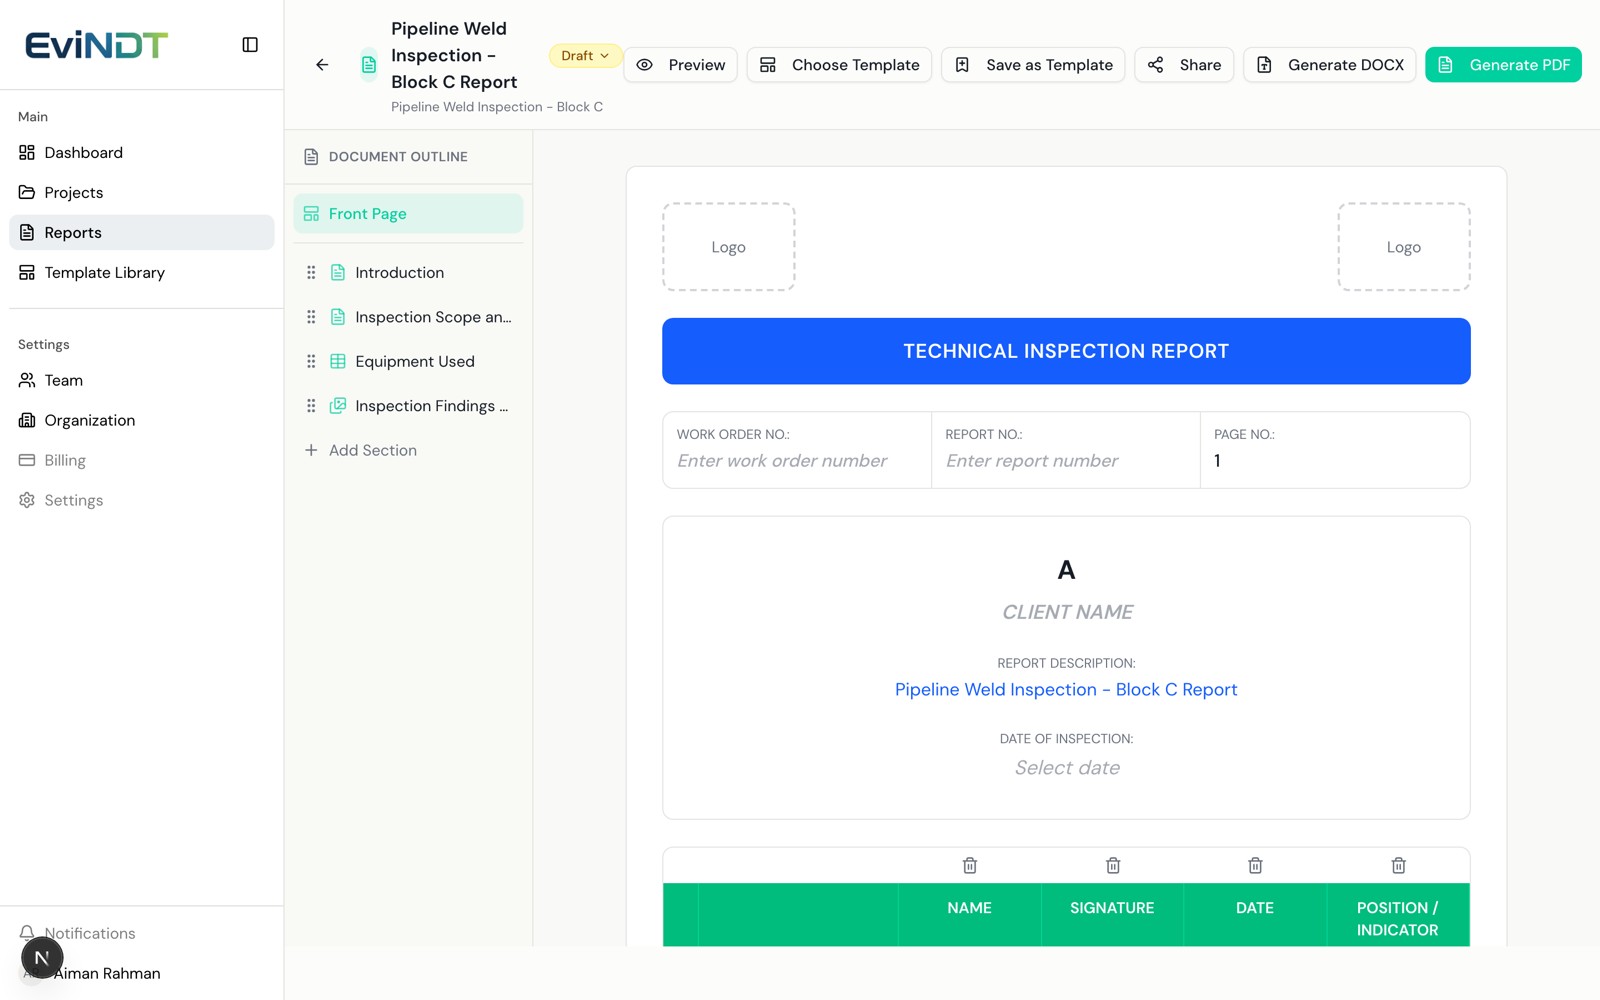This screenshot has height=1000, width=1600.
Task: Click the Generate PDF button
Action: [1503, 65]
